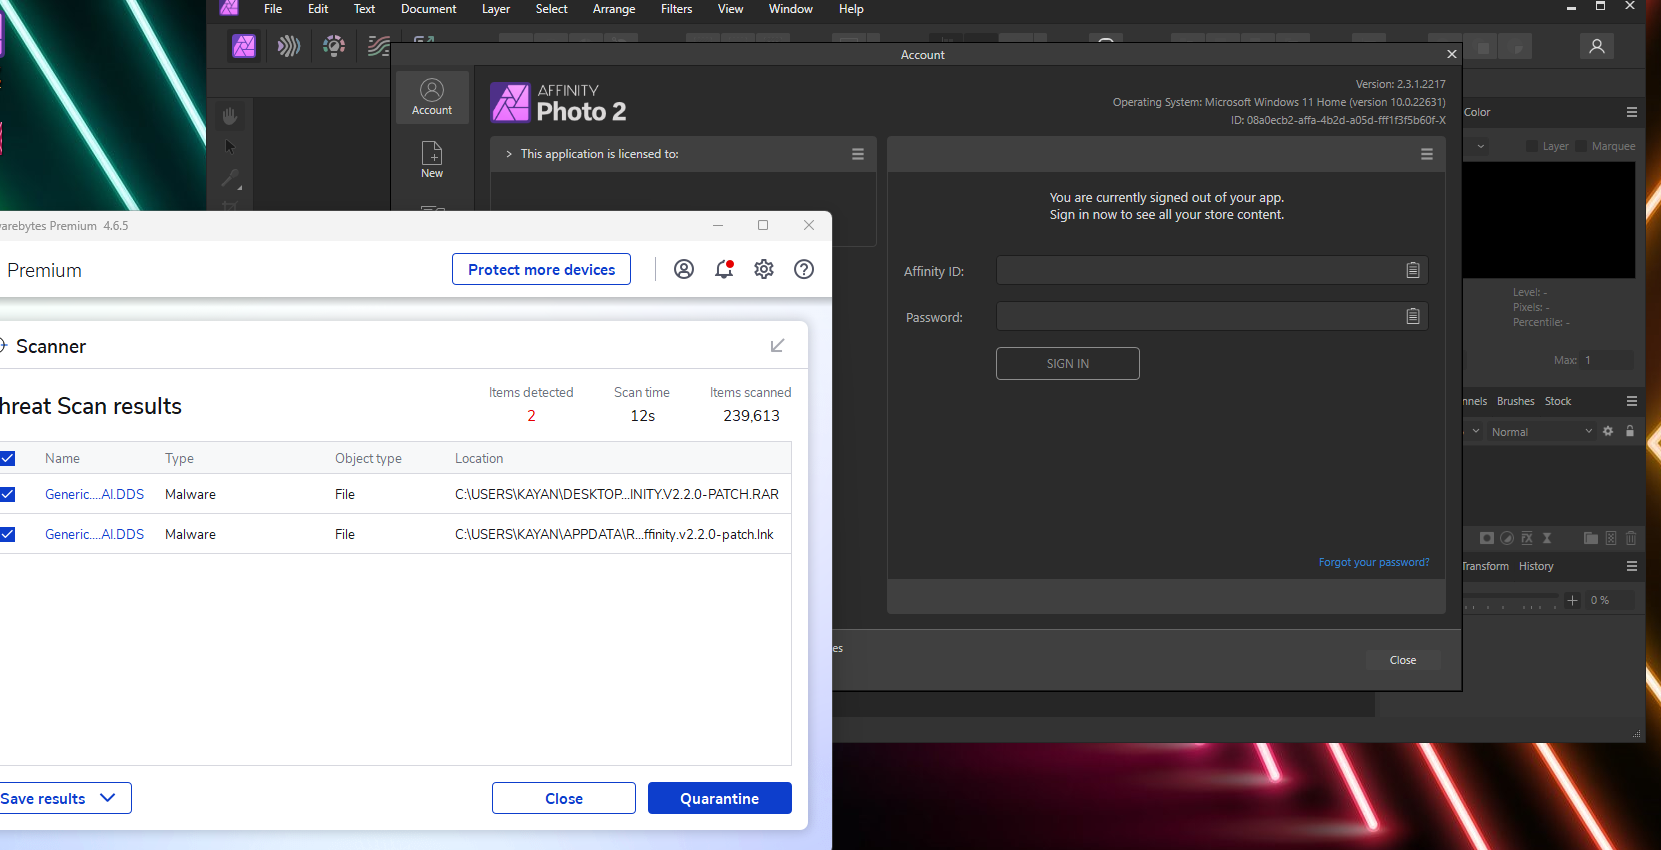Click the paste icon in the Password field

(x=1413, y=316)
